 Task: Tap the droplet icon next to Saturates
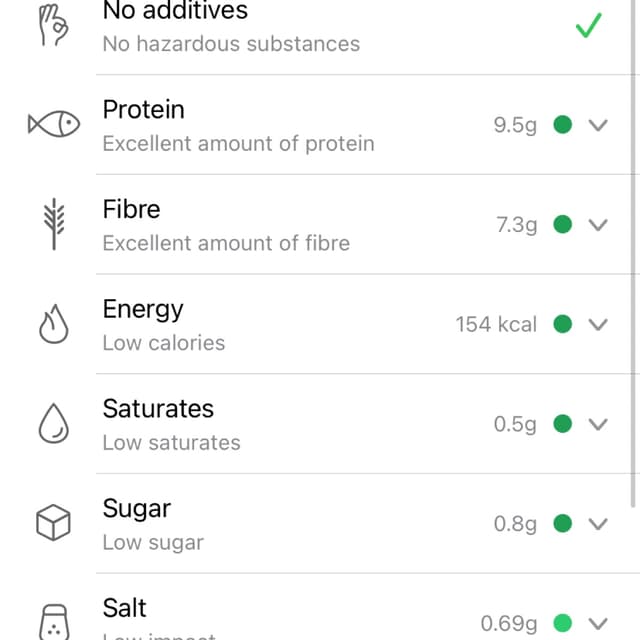tap(53, 423)
